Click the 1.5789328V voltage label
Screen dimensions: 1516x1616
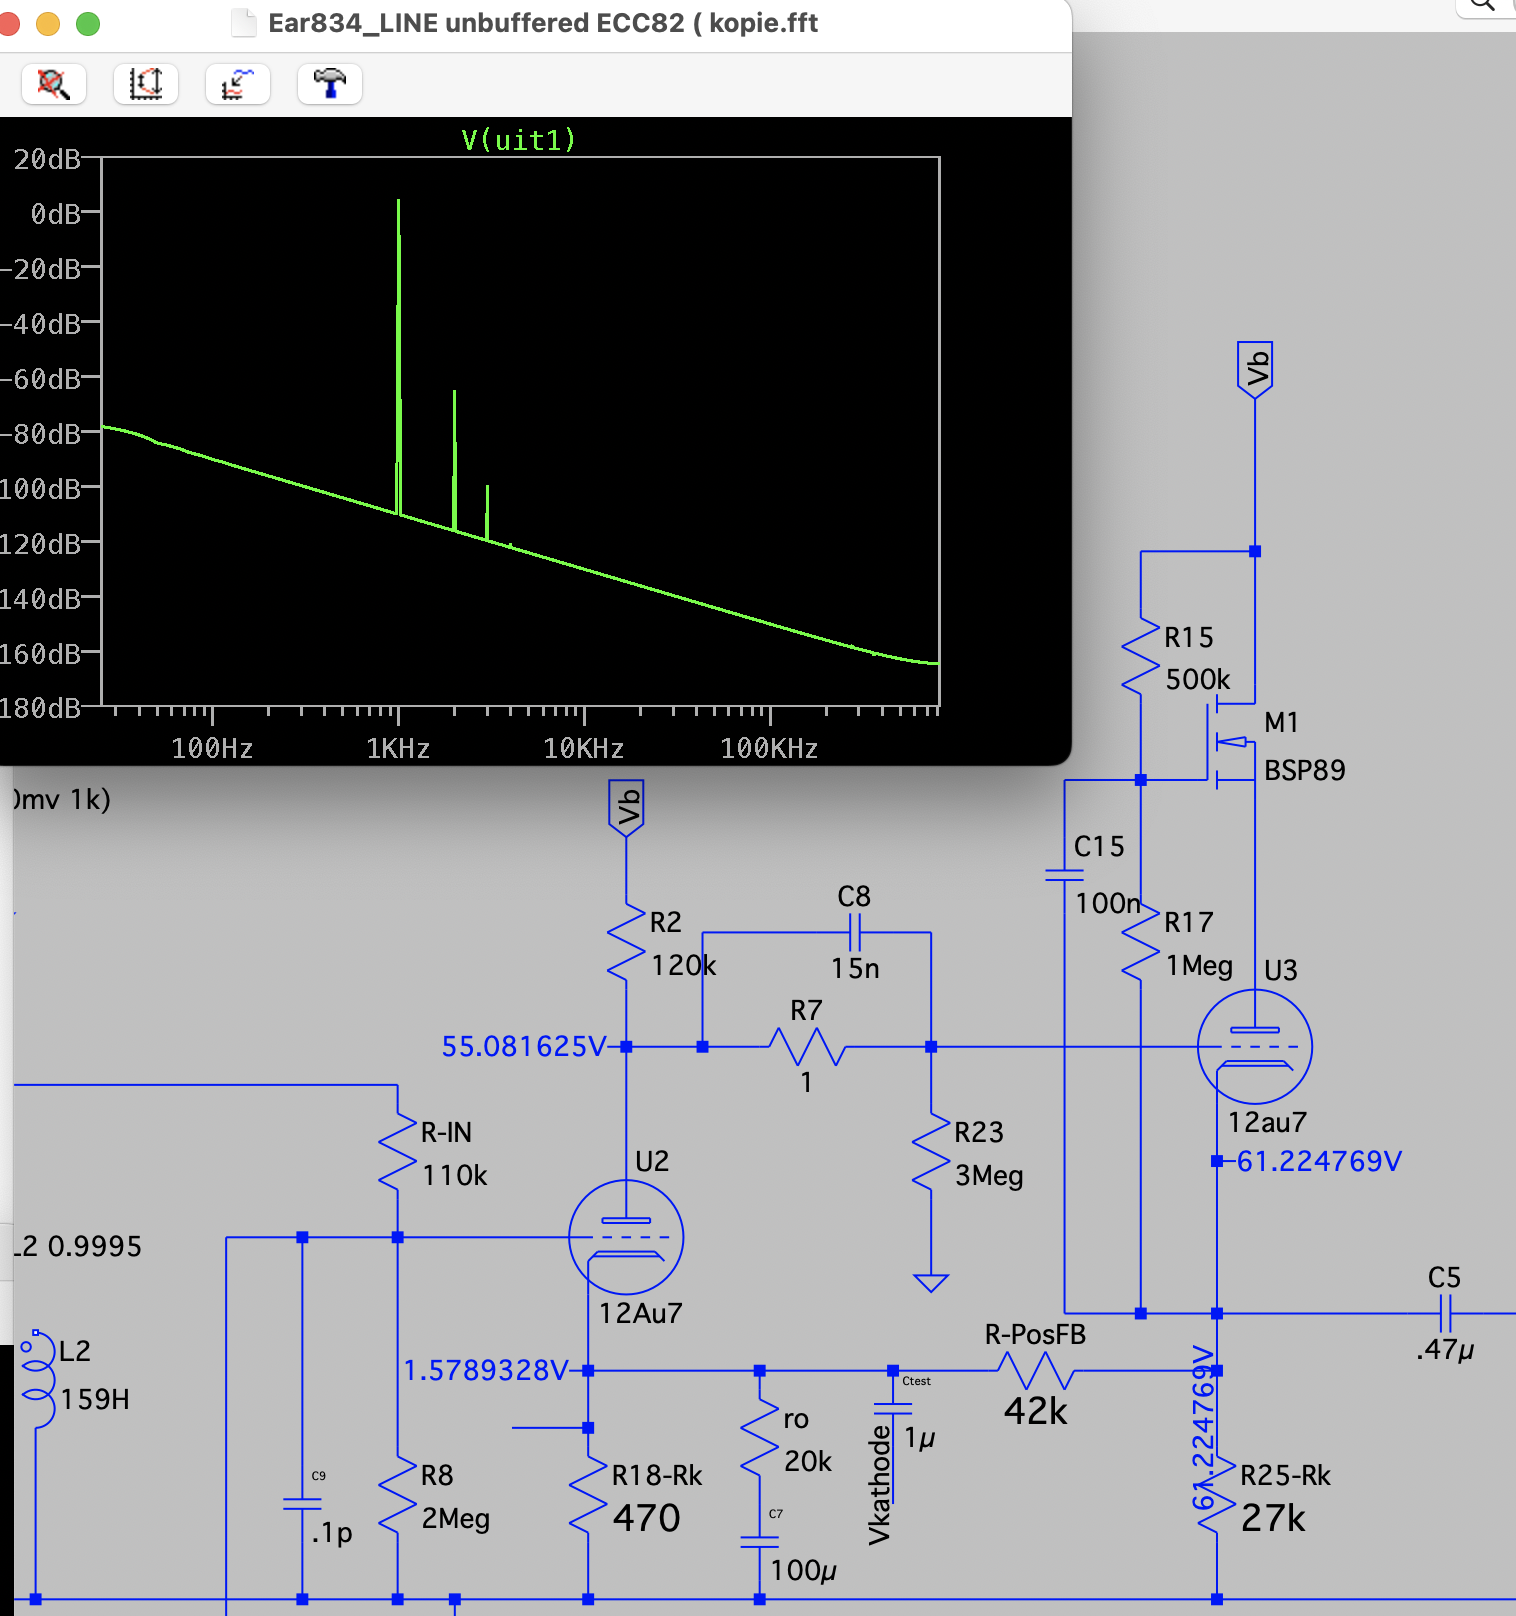[x=486, y=1370]
